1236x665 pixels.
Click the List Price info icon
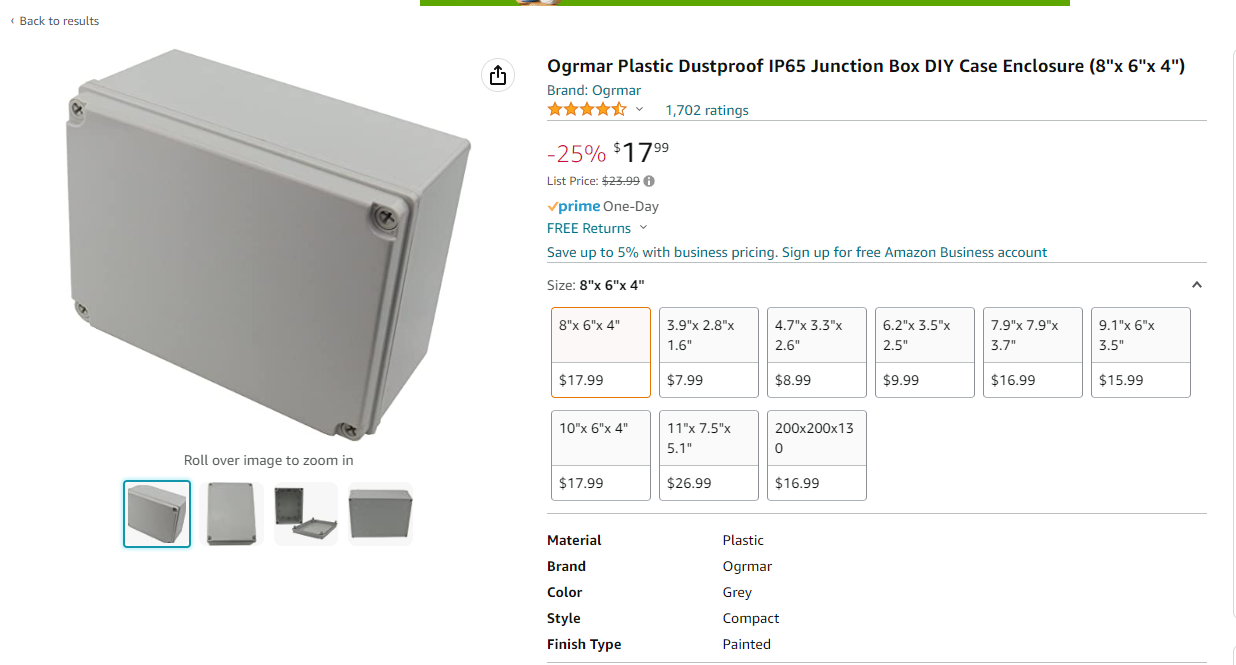point(649,181)
